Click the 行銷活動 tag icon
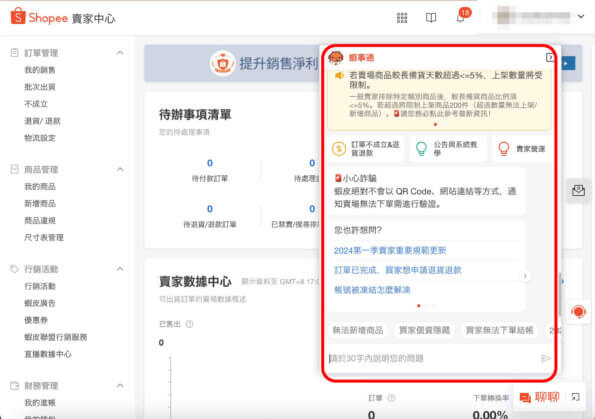Viewport: 595px width, 419px height. (x=14, y=269)
